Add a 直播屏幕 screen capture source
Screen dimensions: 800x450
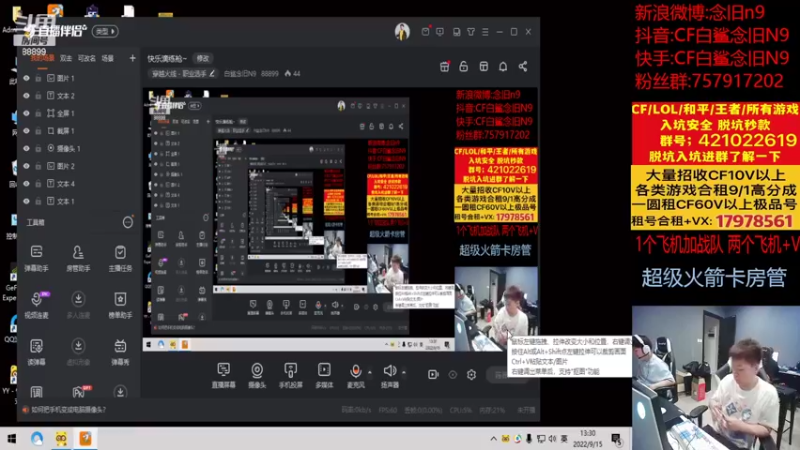click(x=223, y=375)
